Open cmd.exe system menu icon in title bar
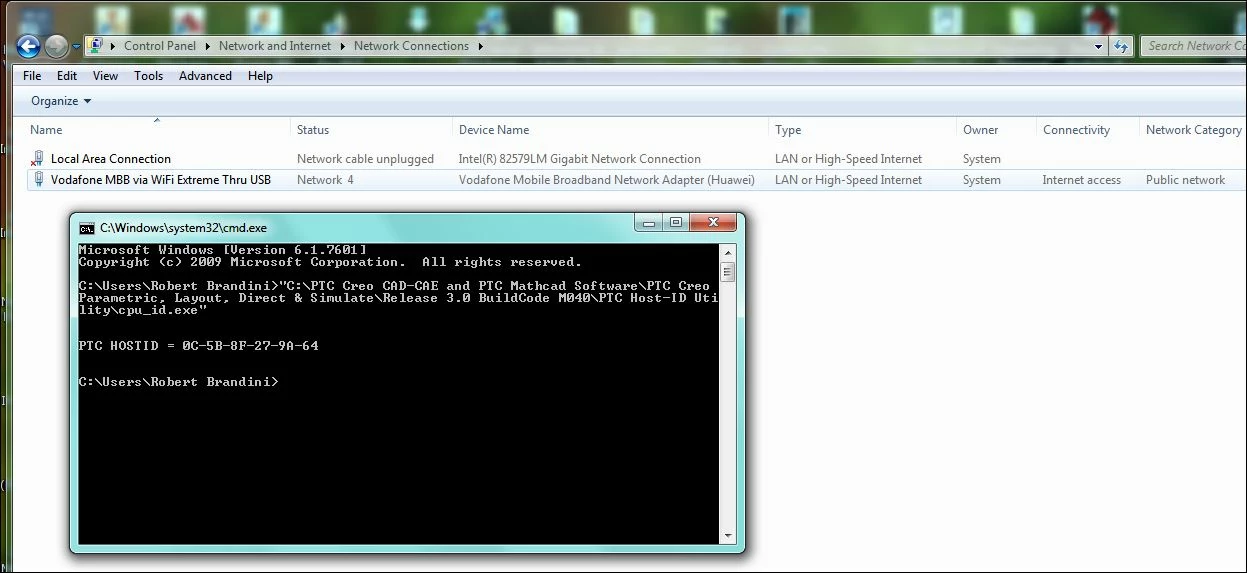 click(87, 227)
